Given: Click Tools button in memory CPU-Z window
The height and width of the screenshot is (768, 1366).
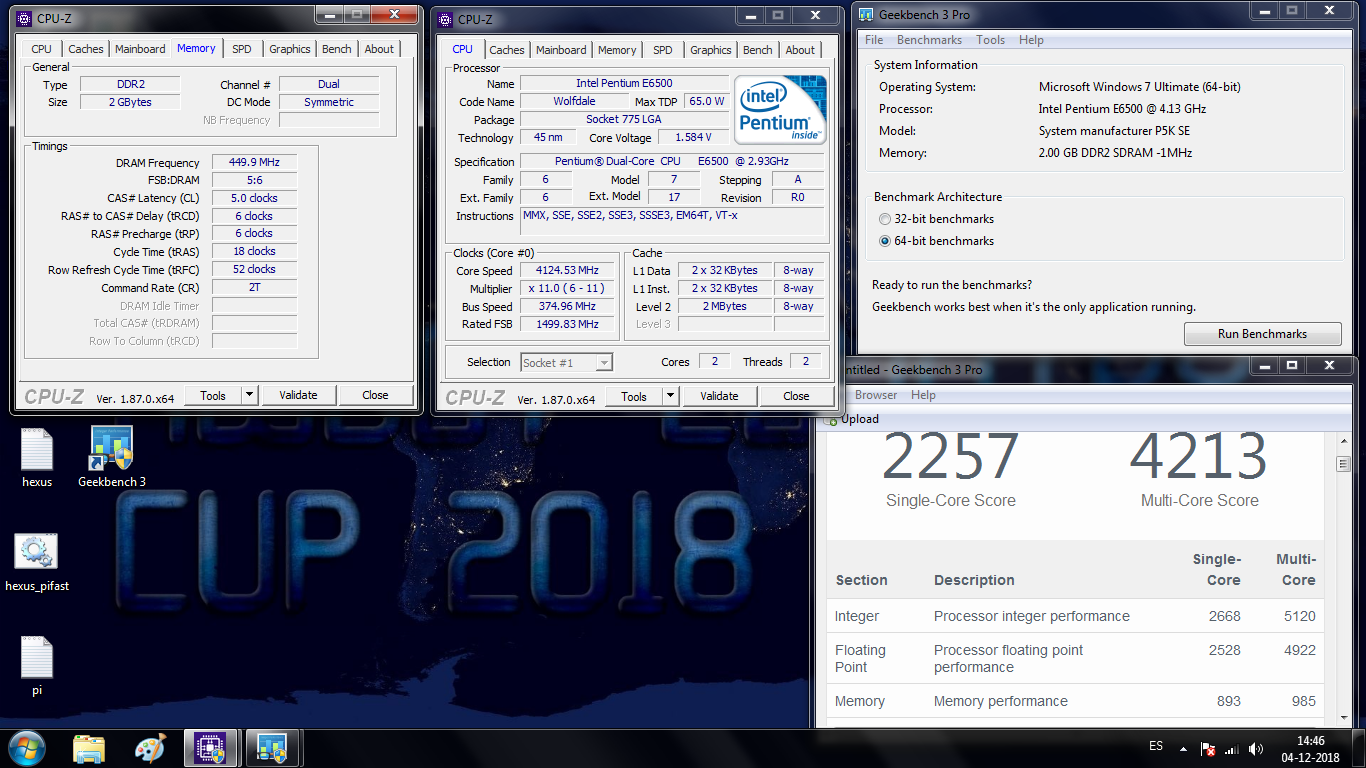Looking at the screenshot, I should tap(213, 395).
